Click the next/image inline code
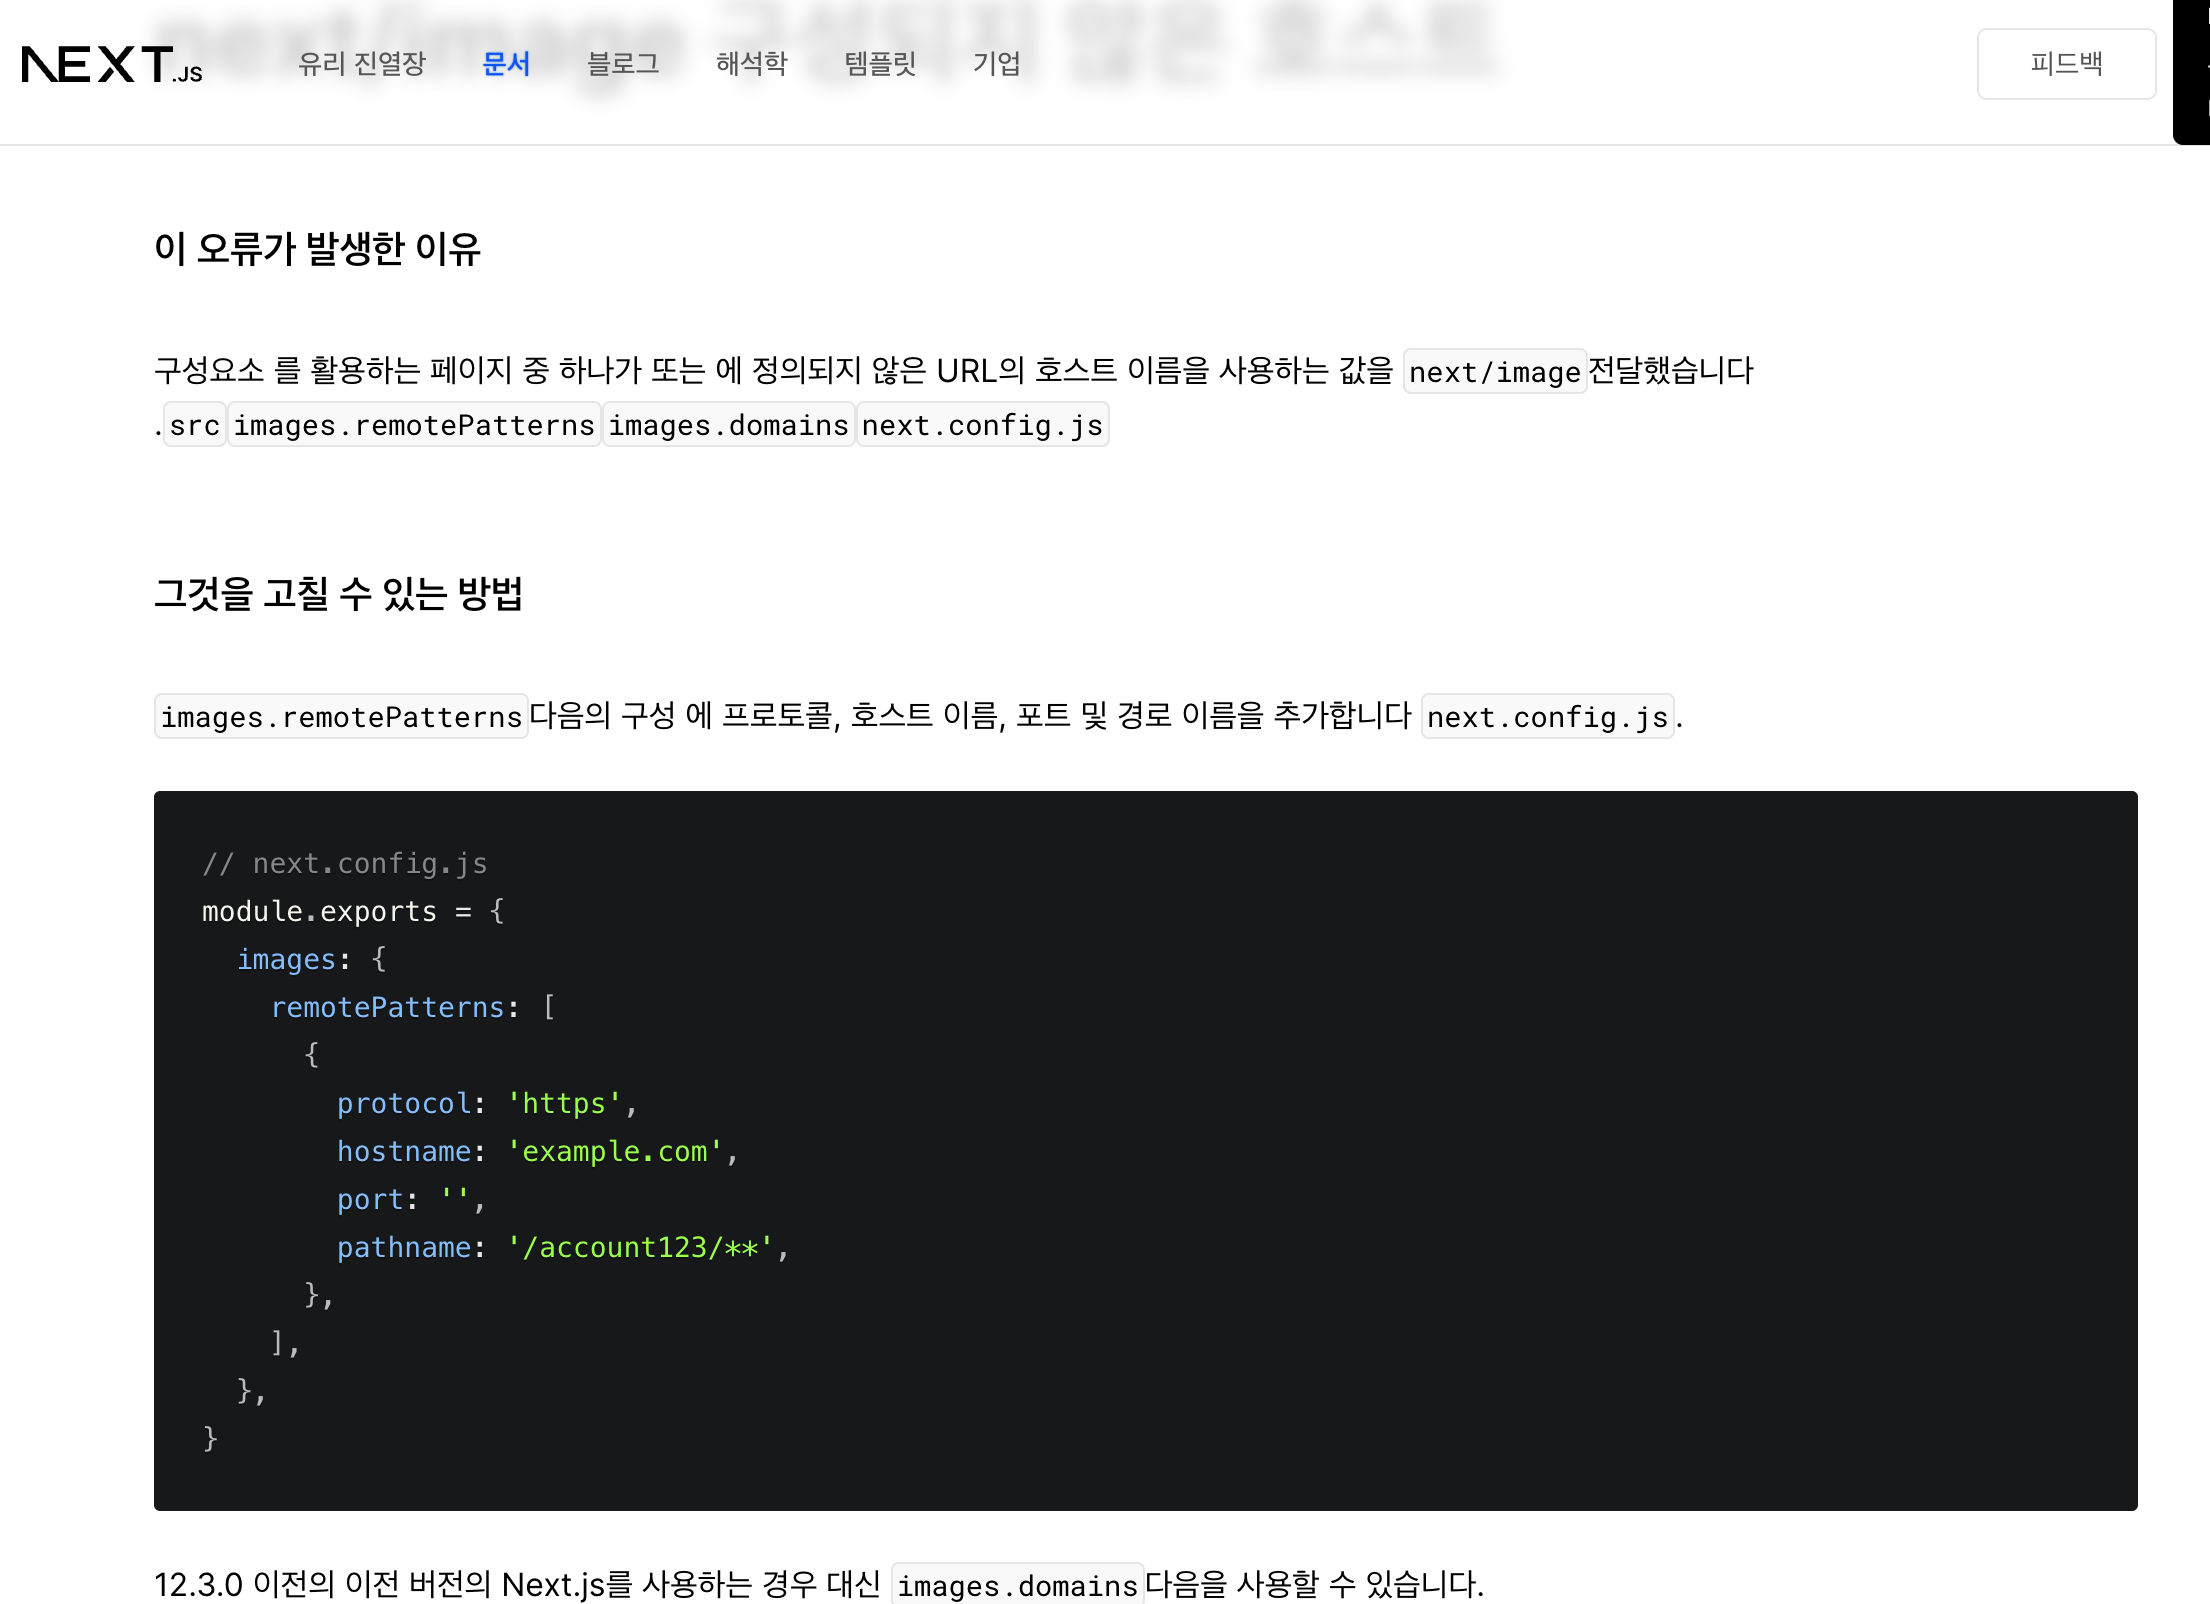 pos(1494,372)
